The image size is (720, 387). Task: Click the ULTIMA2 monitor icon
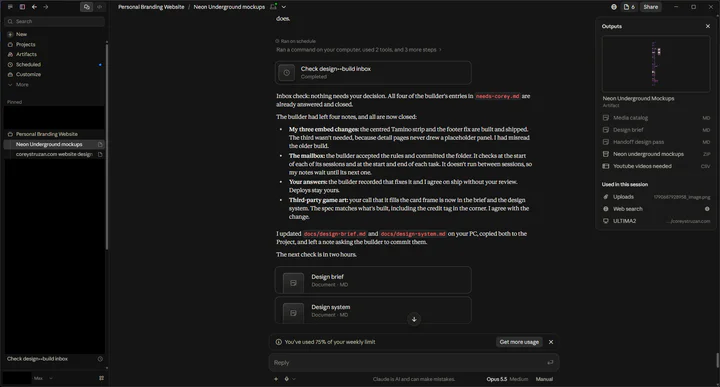pos(606,221)
